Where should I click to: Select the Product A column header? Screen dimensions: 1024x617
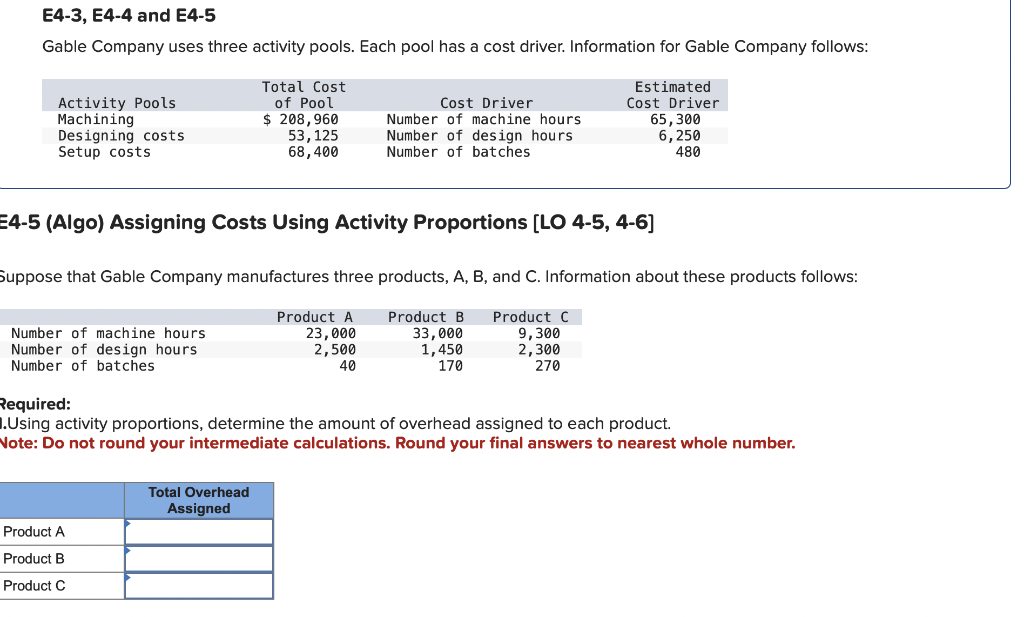(316, 317)
